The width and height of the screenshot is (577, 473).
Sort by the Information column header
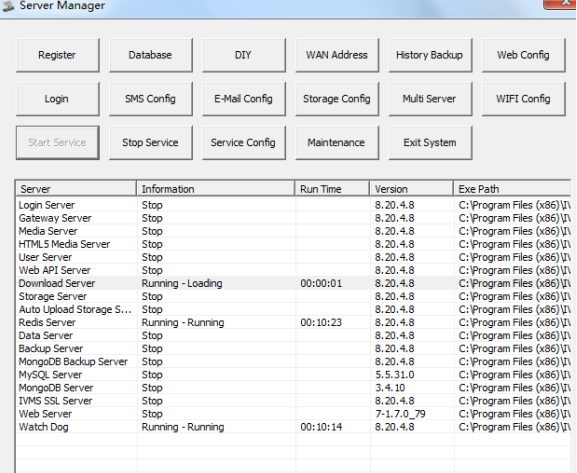[216, 189]
